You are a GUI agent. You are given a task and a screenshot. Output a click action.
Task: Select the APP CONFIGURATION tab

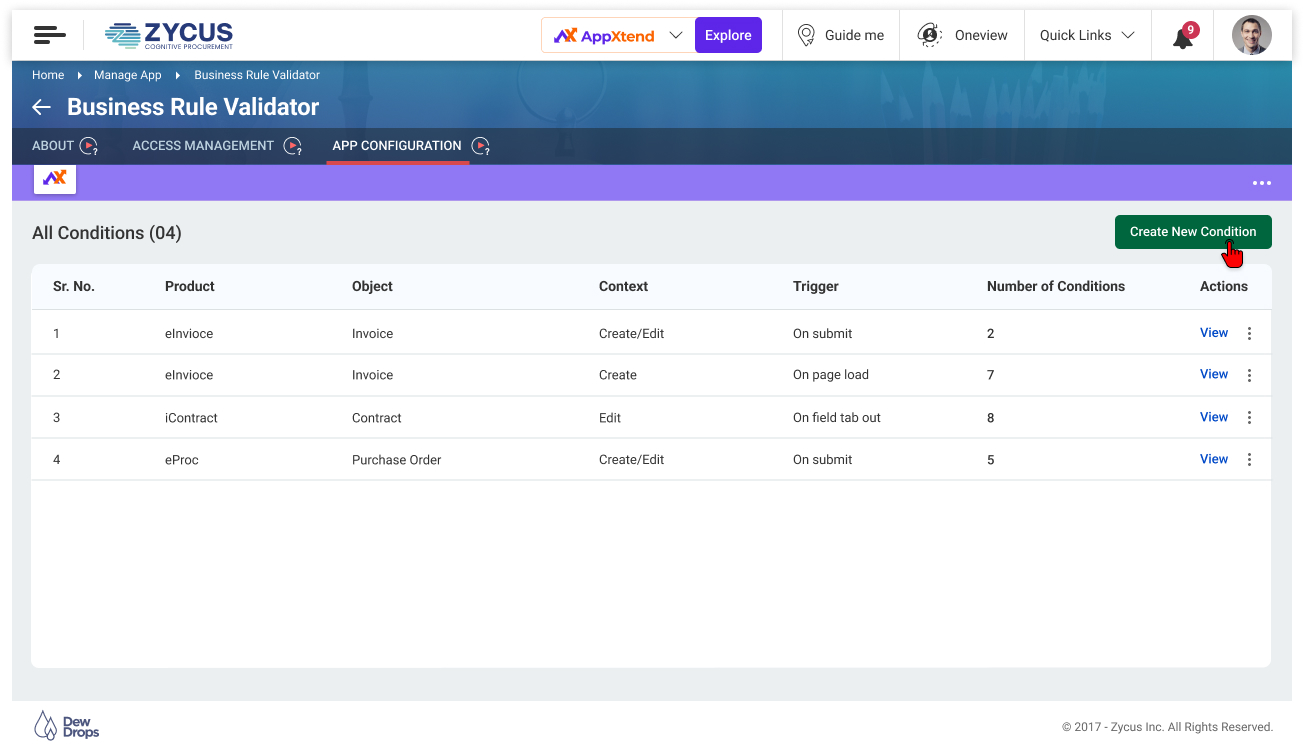397,146
